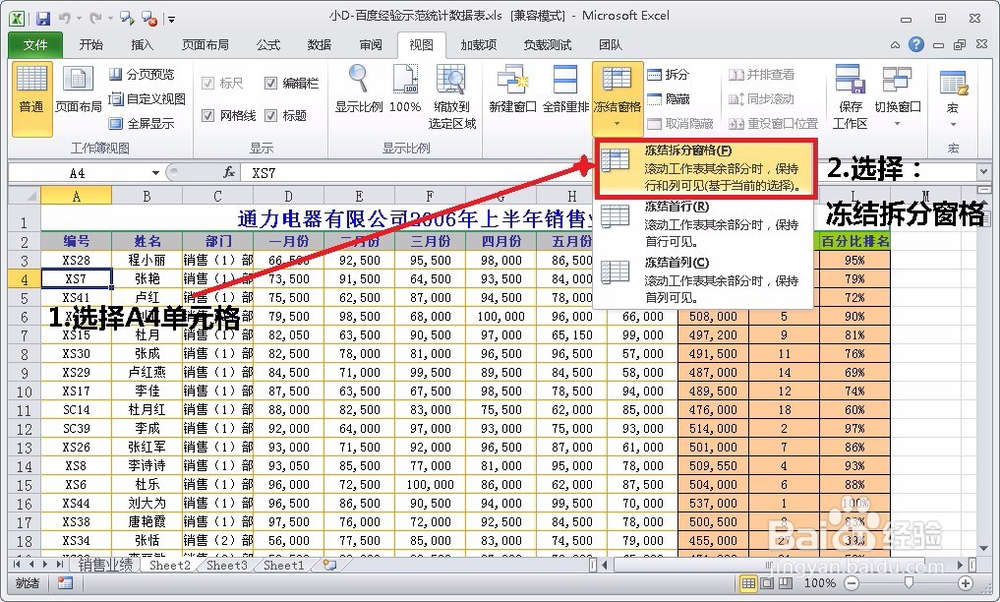This screenshot has width=1000, height=602.
Task: Click the zoom slider handle
Action: pyautogui.click(x=909, y=583)
